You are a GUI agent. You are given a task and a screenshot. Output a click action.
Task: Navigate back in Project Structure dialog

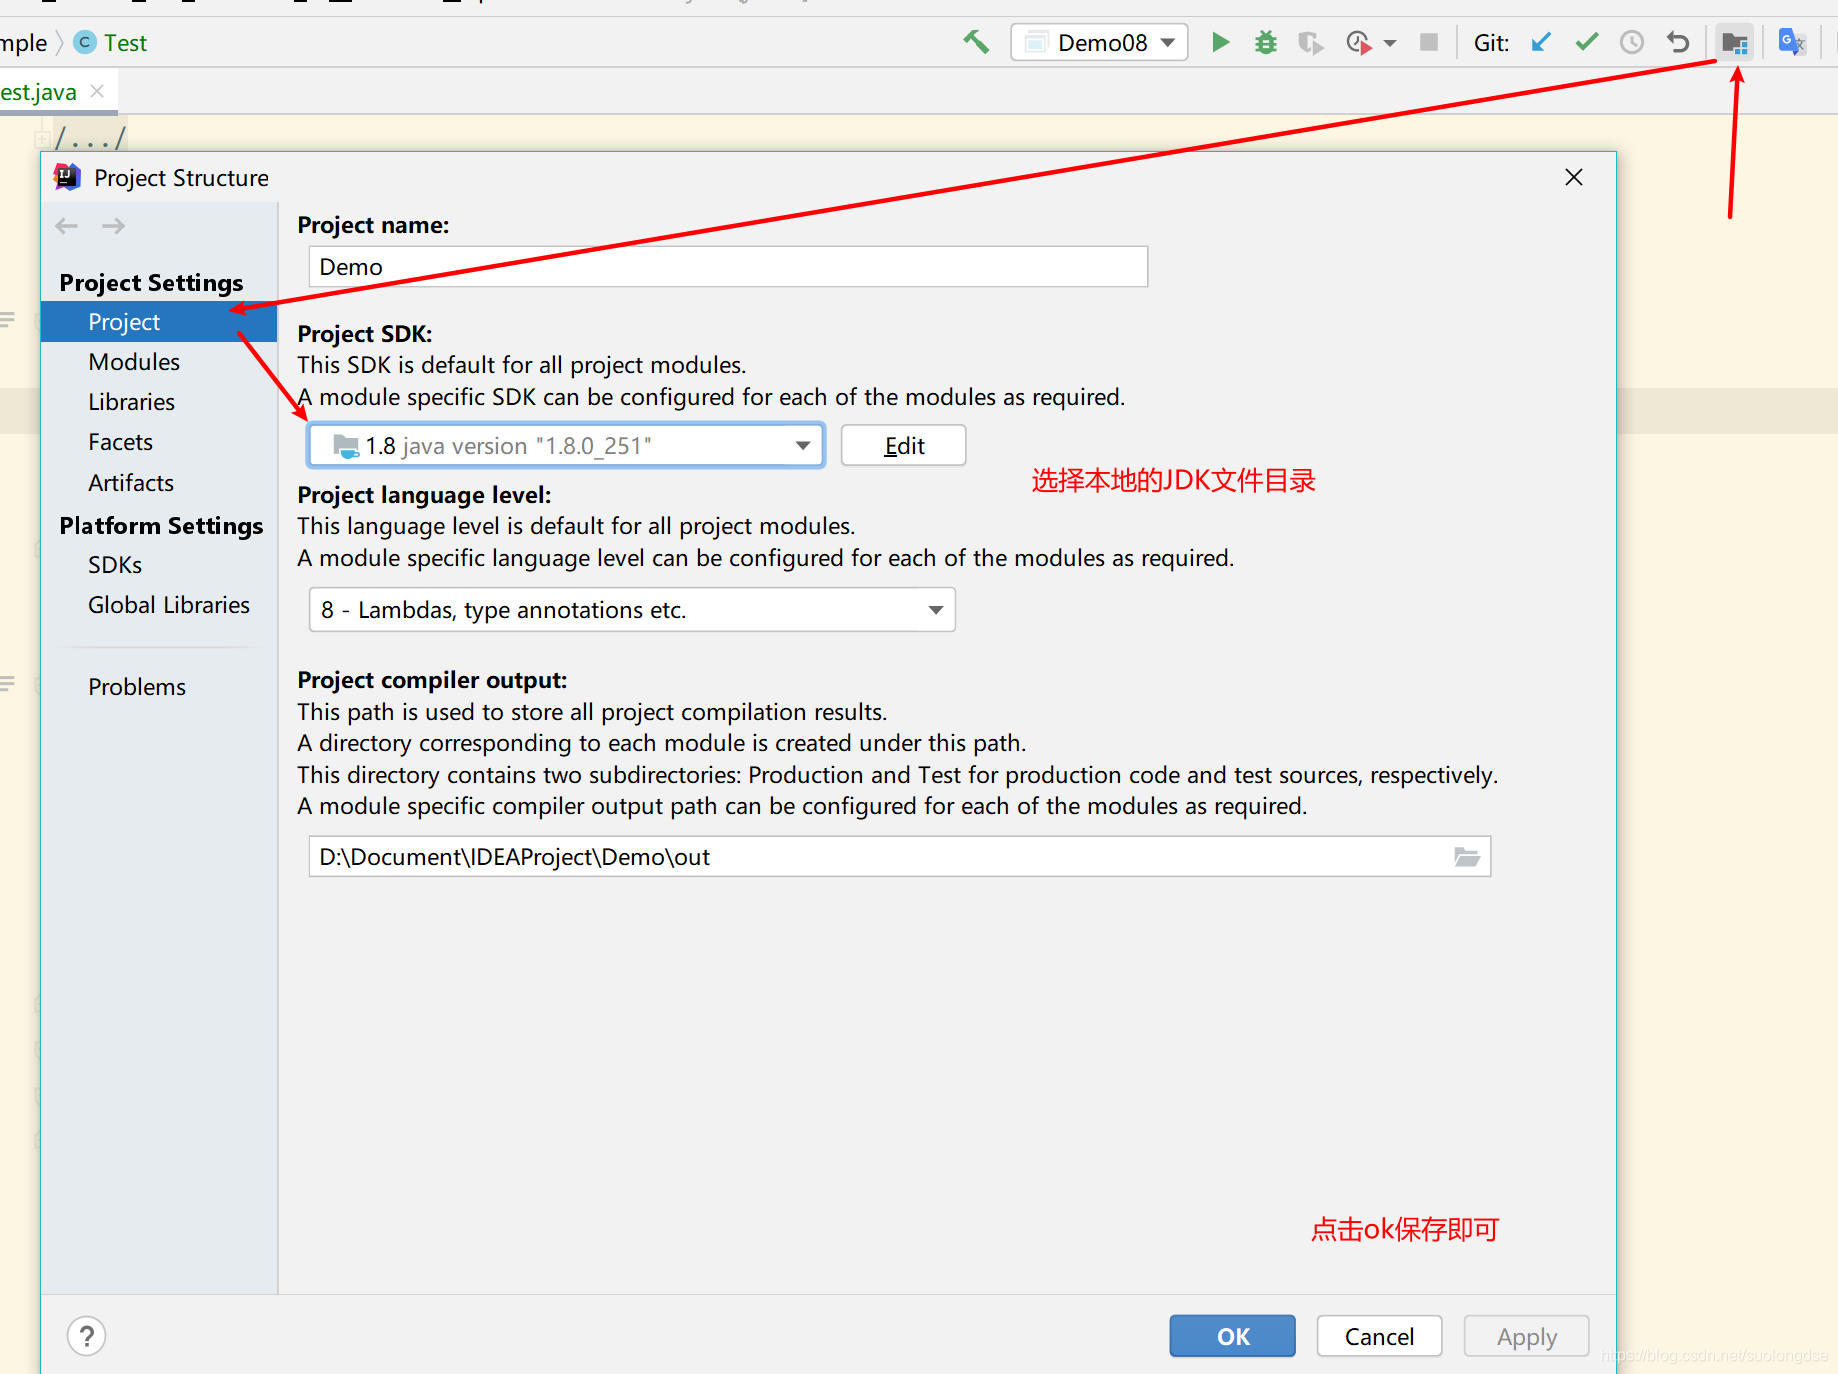point(67,226)
